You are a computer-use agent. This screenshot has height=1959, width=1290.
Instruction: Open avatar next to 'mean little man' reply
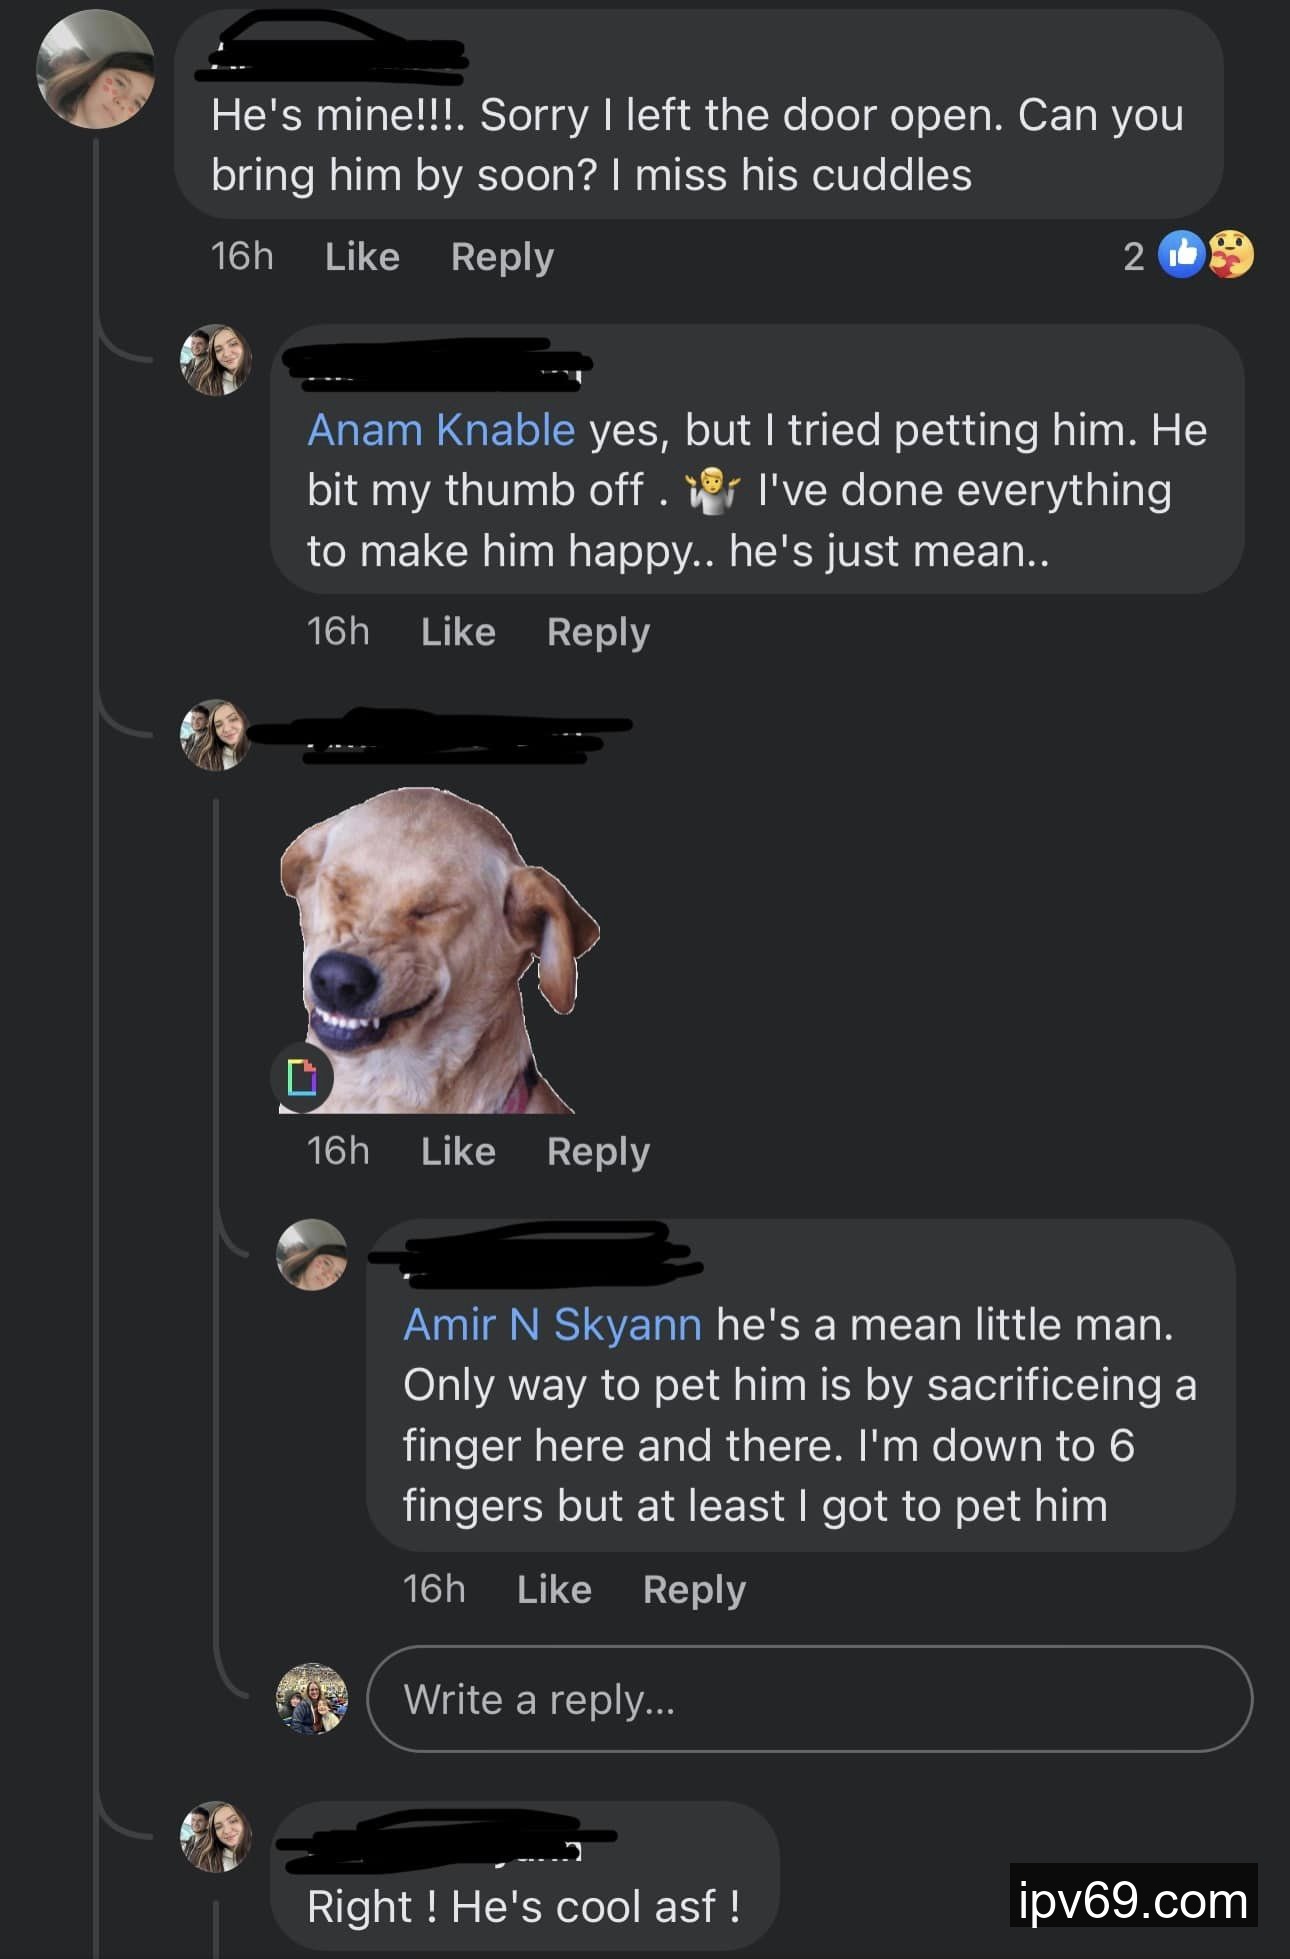pos(311,1255)
